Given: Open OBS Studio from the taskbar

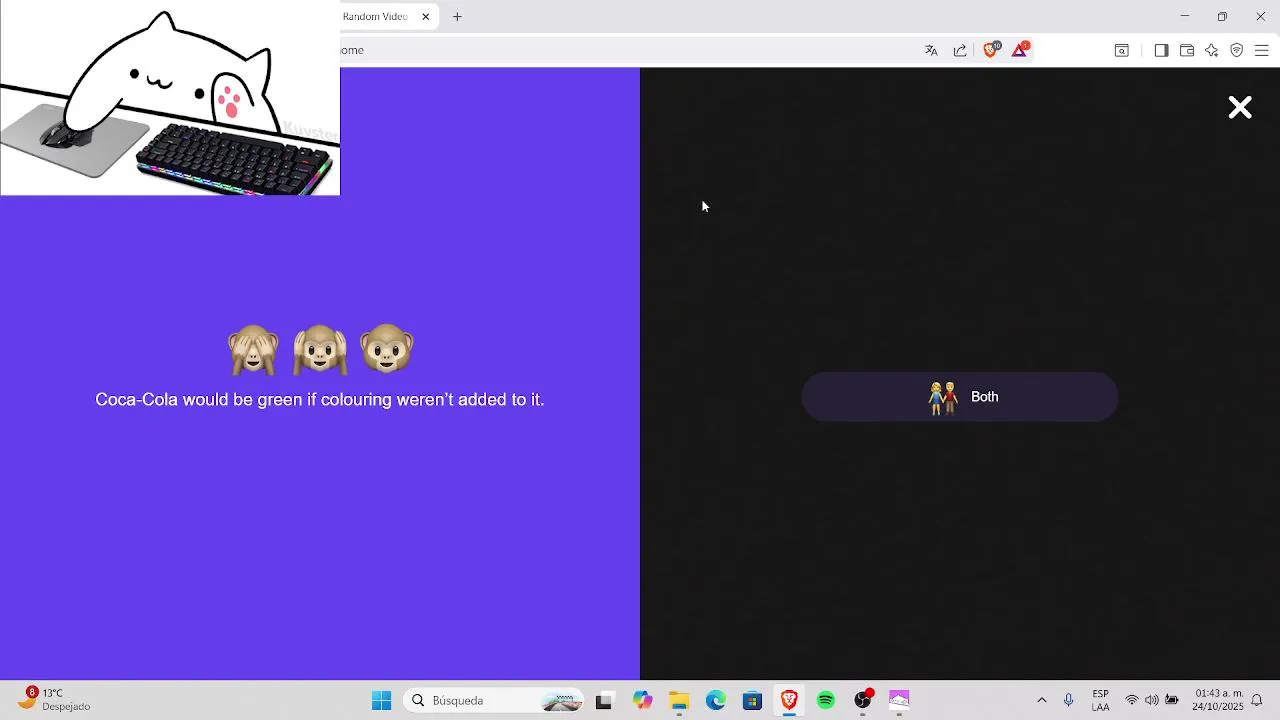Looking at the screenshot, I should pyautogui.click(x=863, y=701).
